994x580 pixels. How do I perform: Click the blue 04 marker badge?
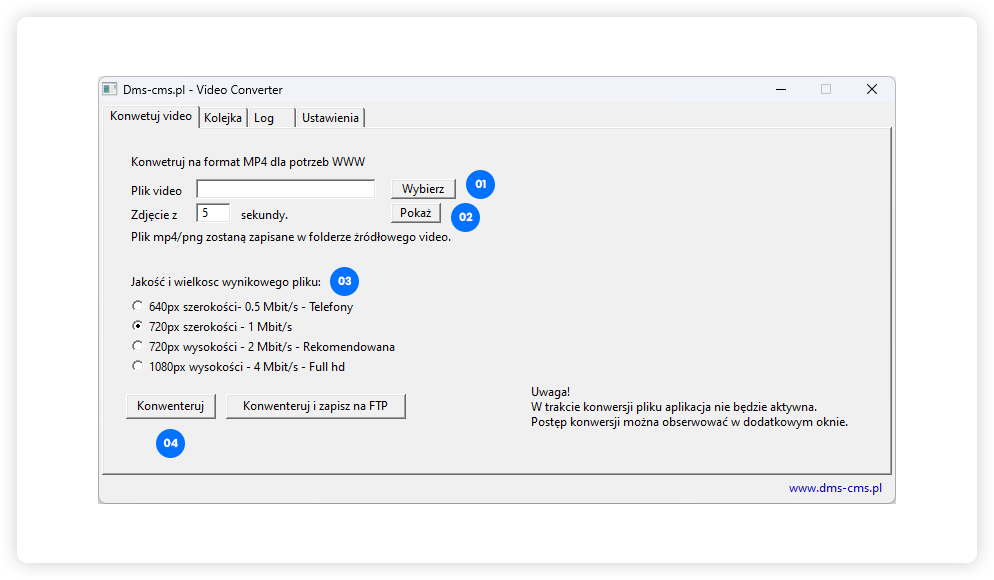(171, 442)
